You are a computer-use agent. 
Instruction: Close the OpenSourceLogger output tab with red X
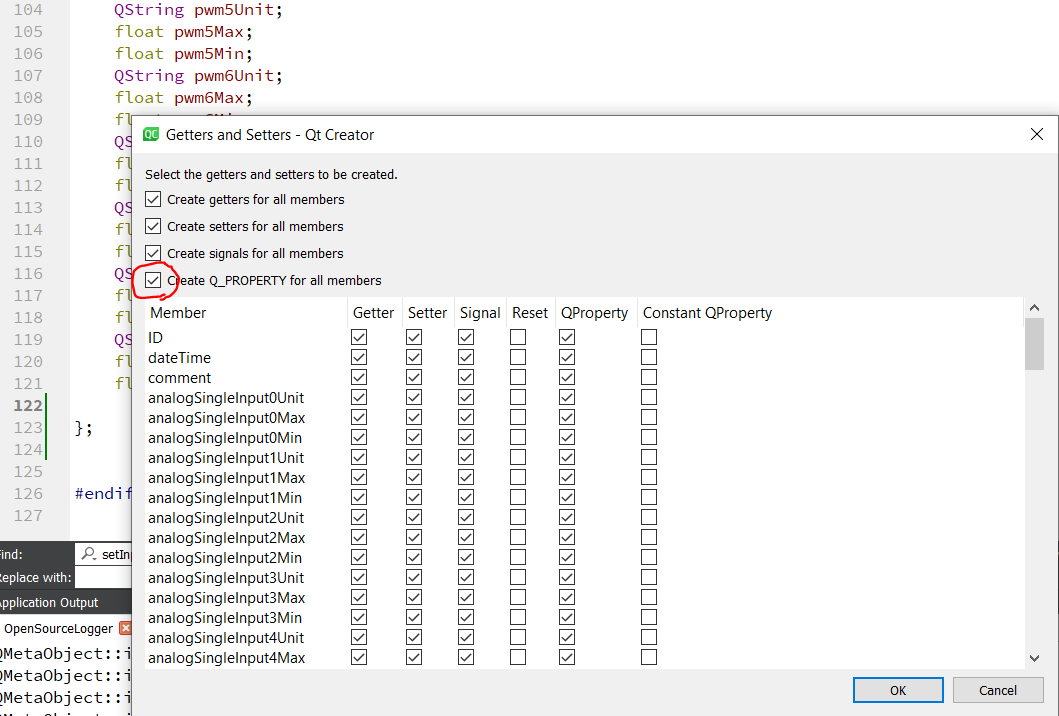[x=125, y=628]
